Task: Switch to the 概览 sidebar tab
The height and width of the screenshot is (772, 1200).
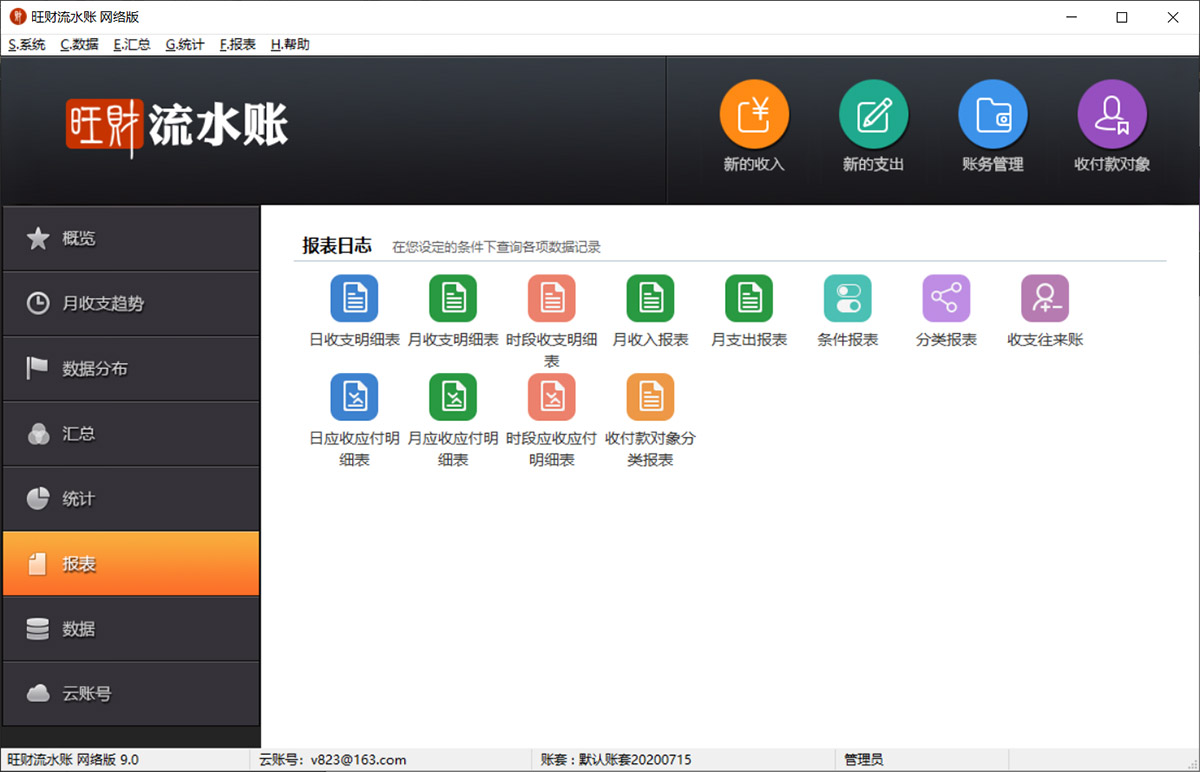Action: tap(130, 238)
